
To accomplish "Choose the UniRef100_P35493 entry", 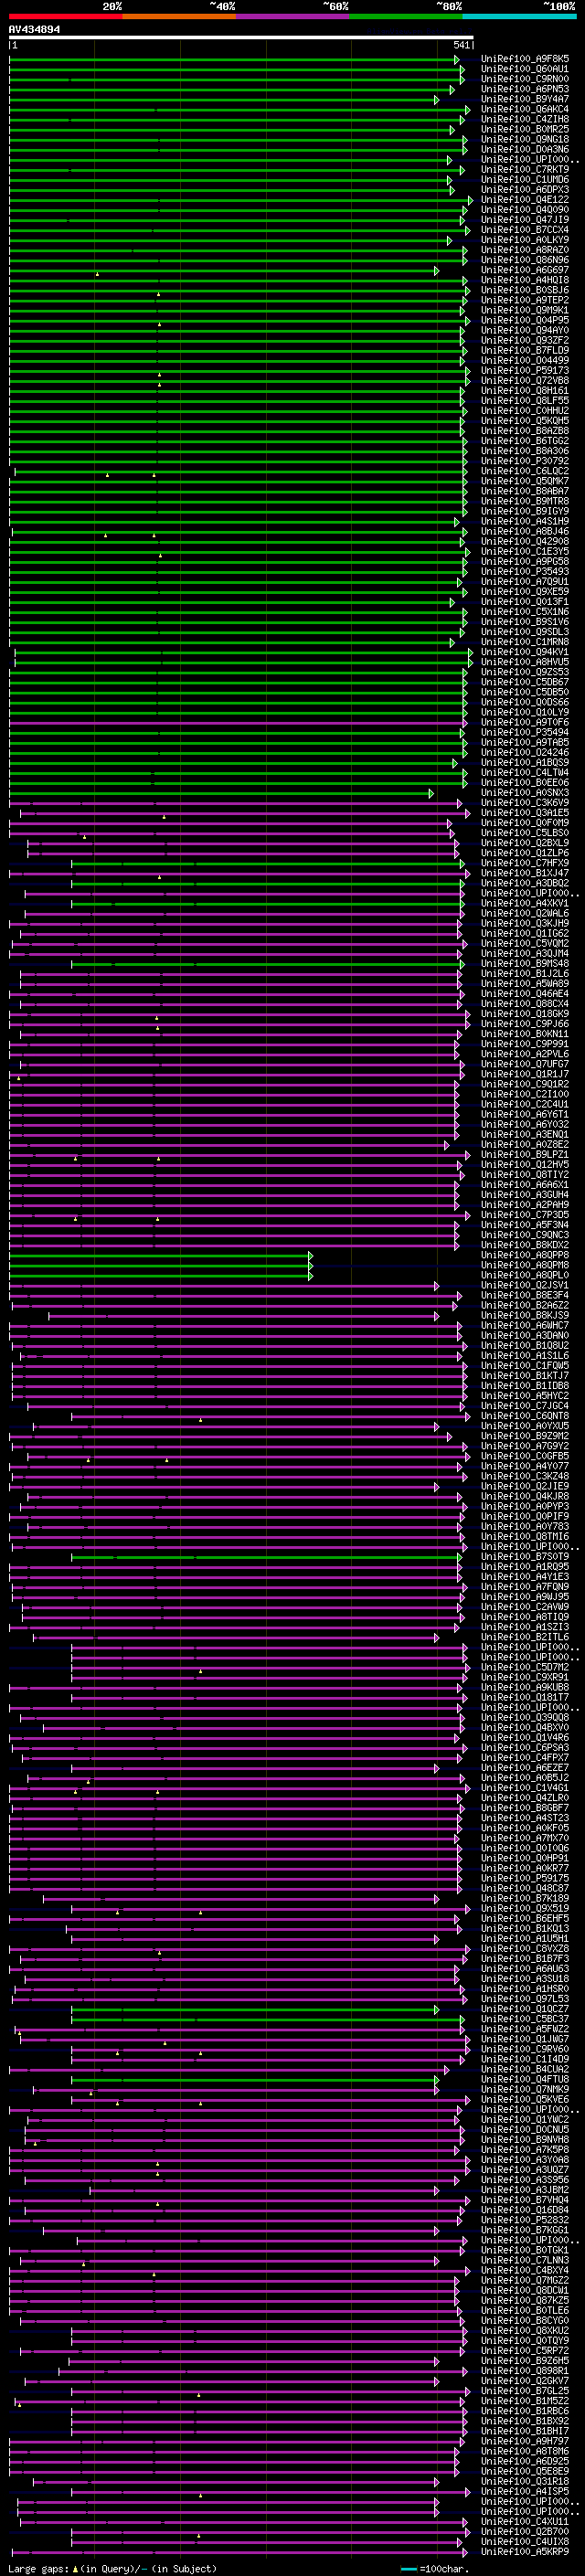I will [x=525, y=572].
